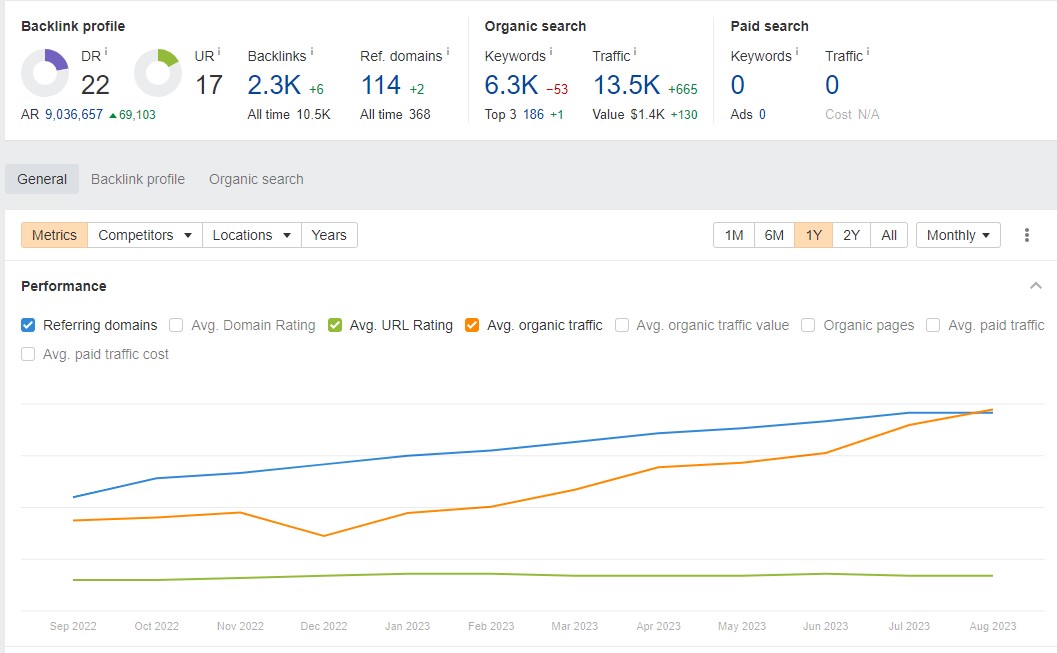Open the Backlinks info tooltip icon
The height and width of the screenshot is (653, 1057).
311,51
